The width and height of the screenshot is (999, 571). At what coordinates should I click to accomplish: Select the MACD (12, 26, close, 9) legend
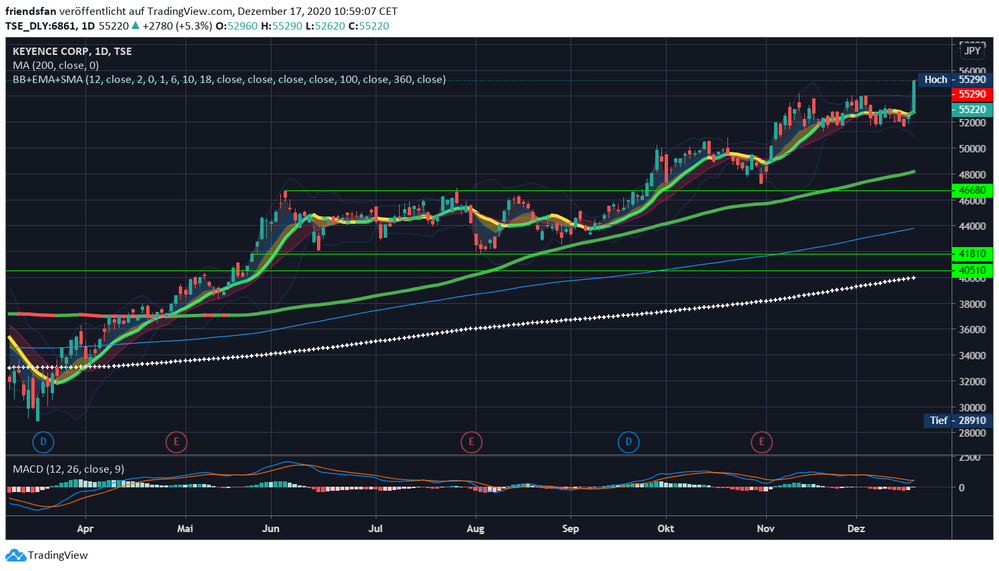tap(69, 468)
